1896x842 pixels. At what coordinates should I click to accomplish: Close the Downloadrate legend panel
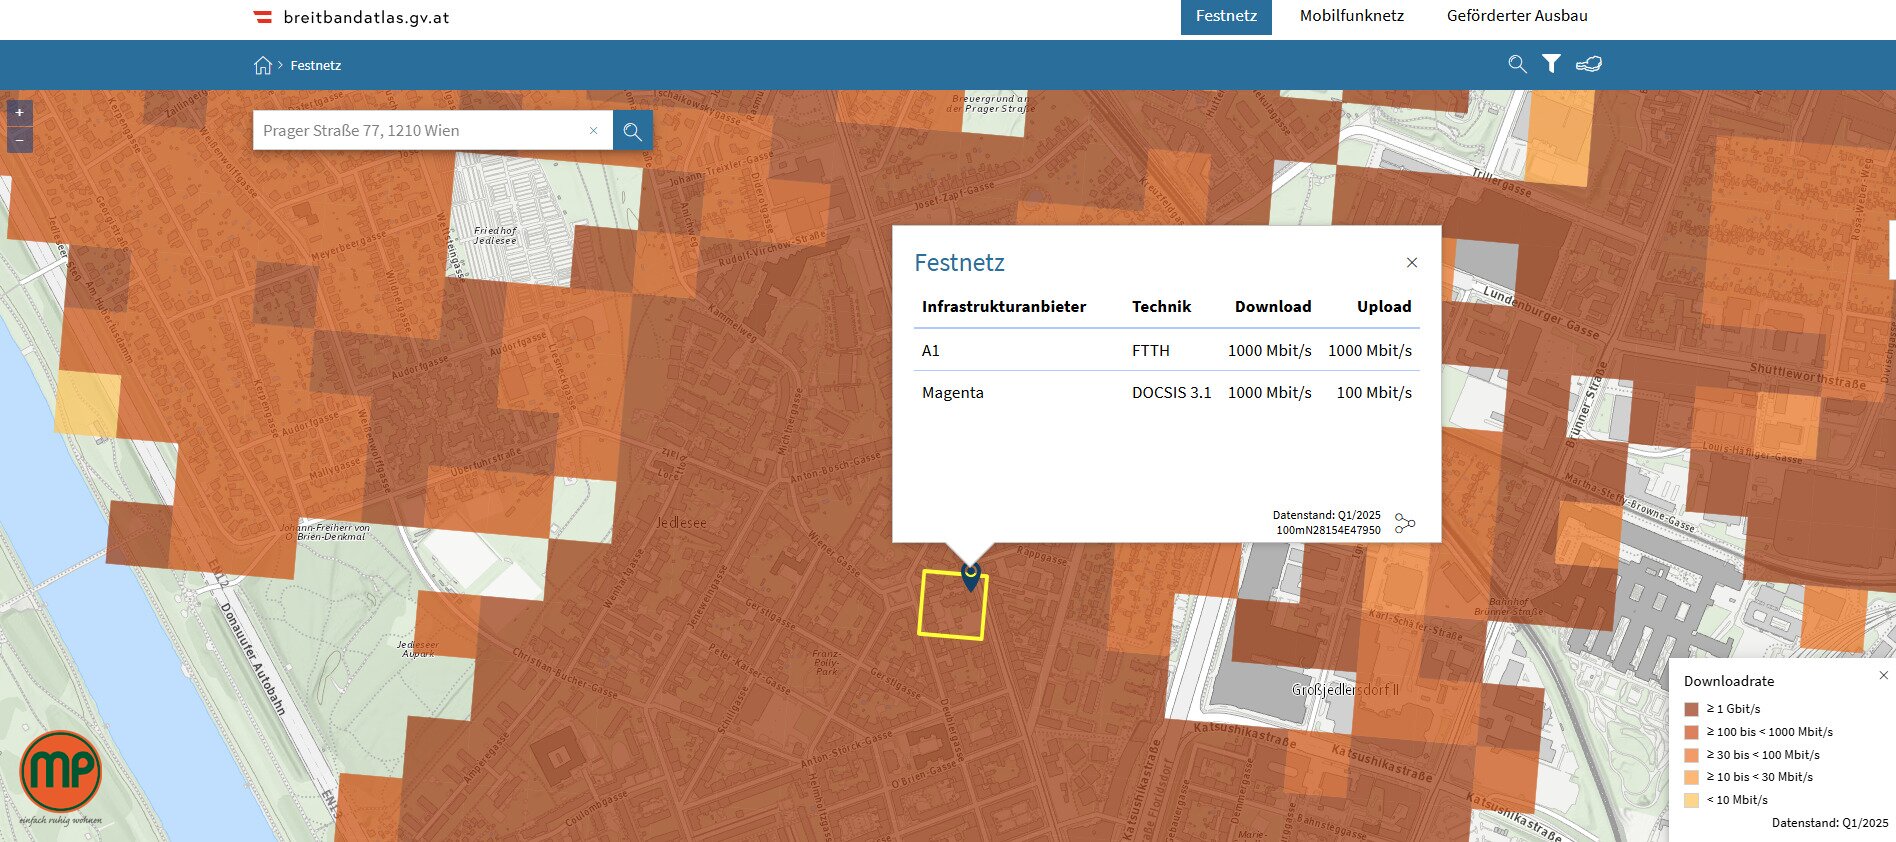(x=1883, y=675)
